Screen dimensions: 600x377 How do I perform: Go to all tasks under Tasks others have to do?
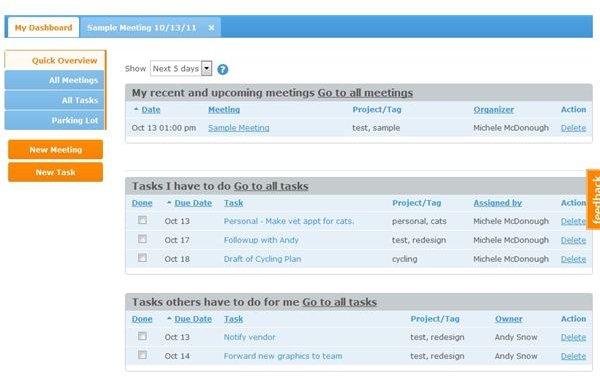click(339, 302)
